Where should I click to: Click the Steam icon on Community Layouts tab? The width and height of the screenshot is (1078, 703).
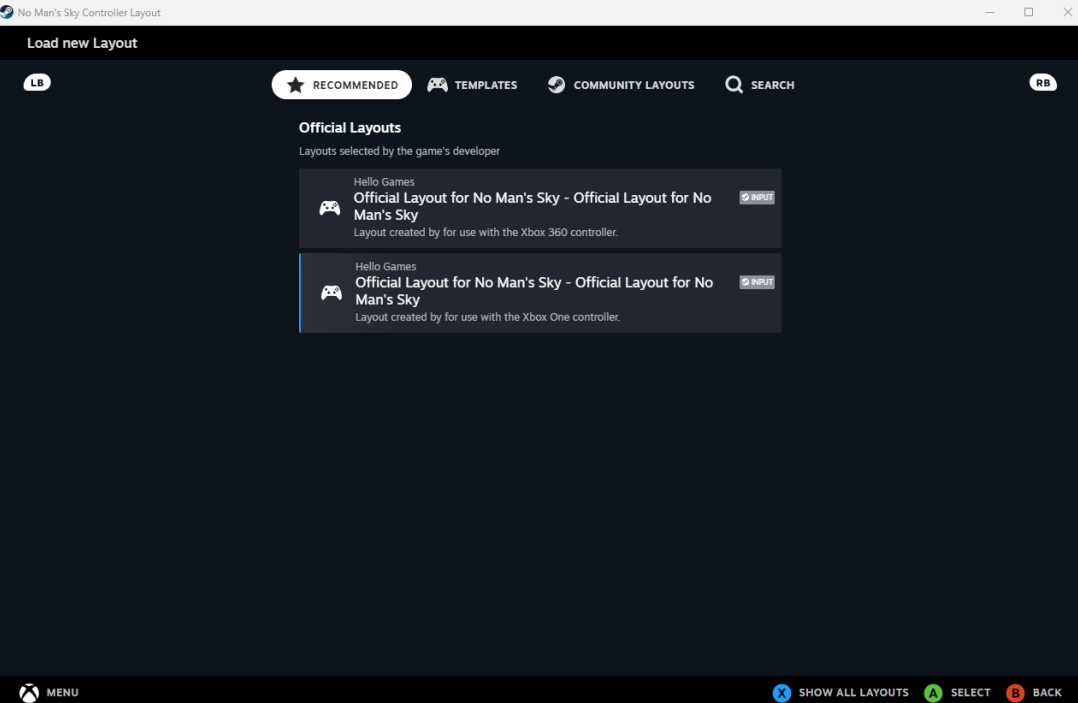click(x=556, y=85)
